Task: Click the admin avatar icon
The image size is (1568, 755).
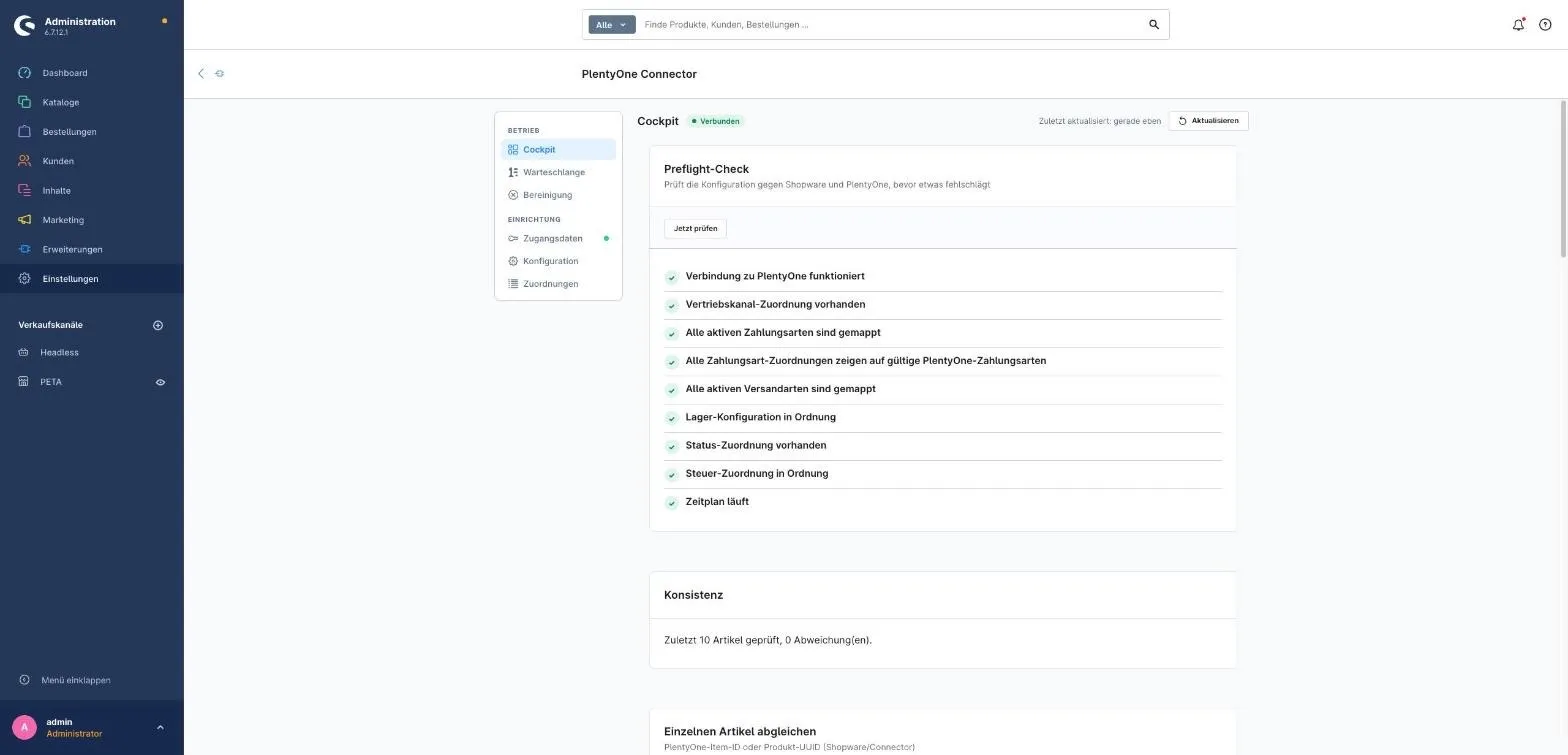Action: tap(24, 728)
